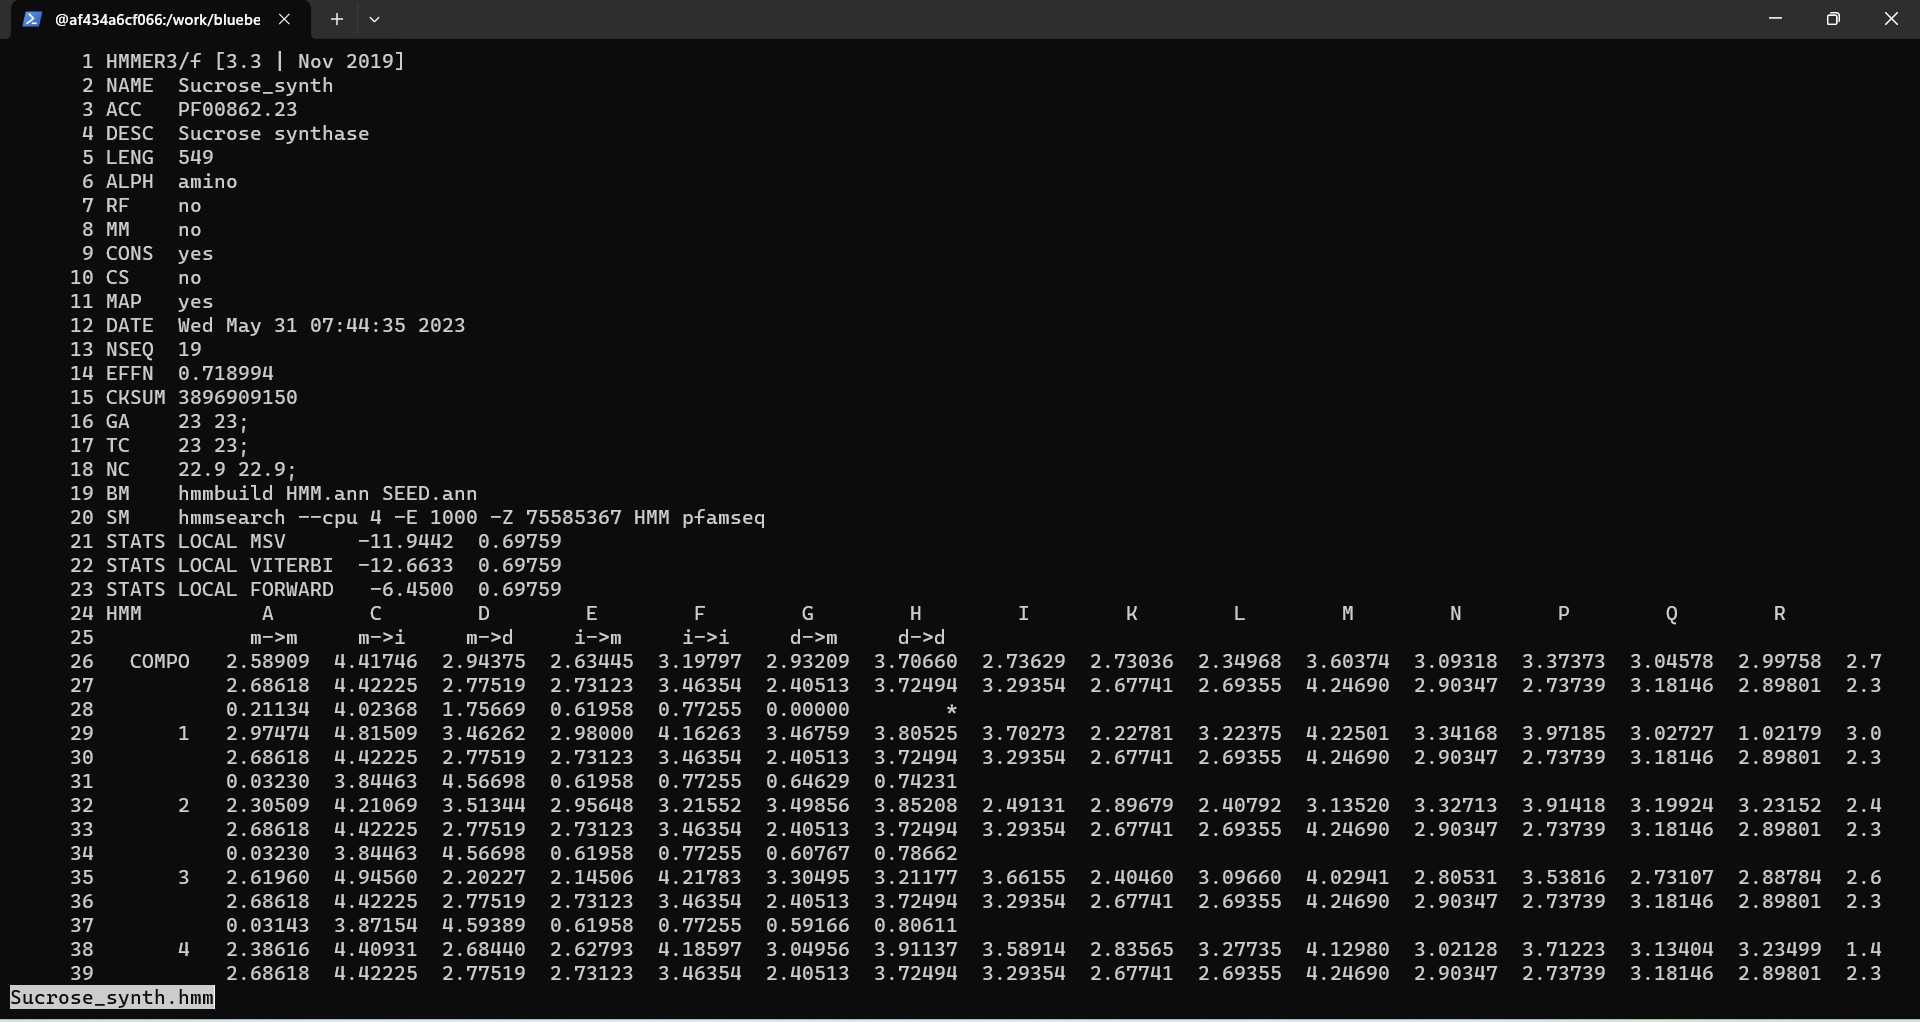Viewport: 1920px width, 1022px height.
Task: Click the date 'Wed May 31 07:44:35 2023'
Action: coord(322,325)
